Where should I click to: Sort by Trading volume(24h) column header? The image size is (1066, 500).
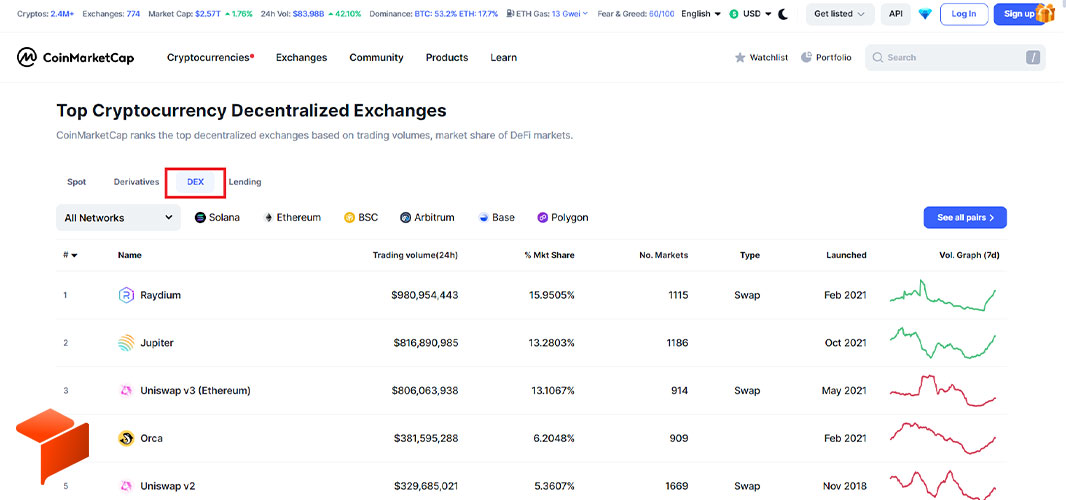click(415, 255)
